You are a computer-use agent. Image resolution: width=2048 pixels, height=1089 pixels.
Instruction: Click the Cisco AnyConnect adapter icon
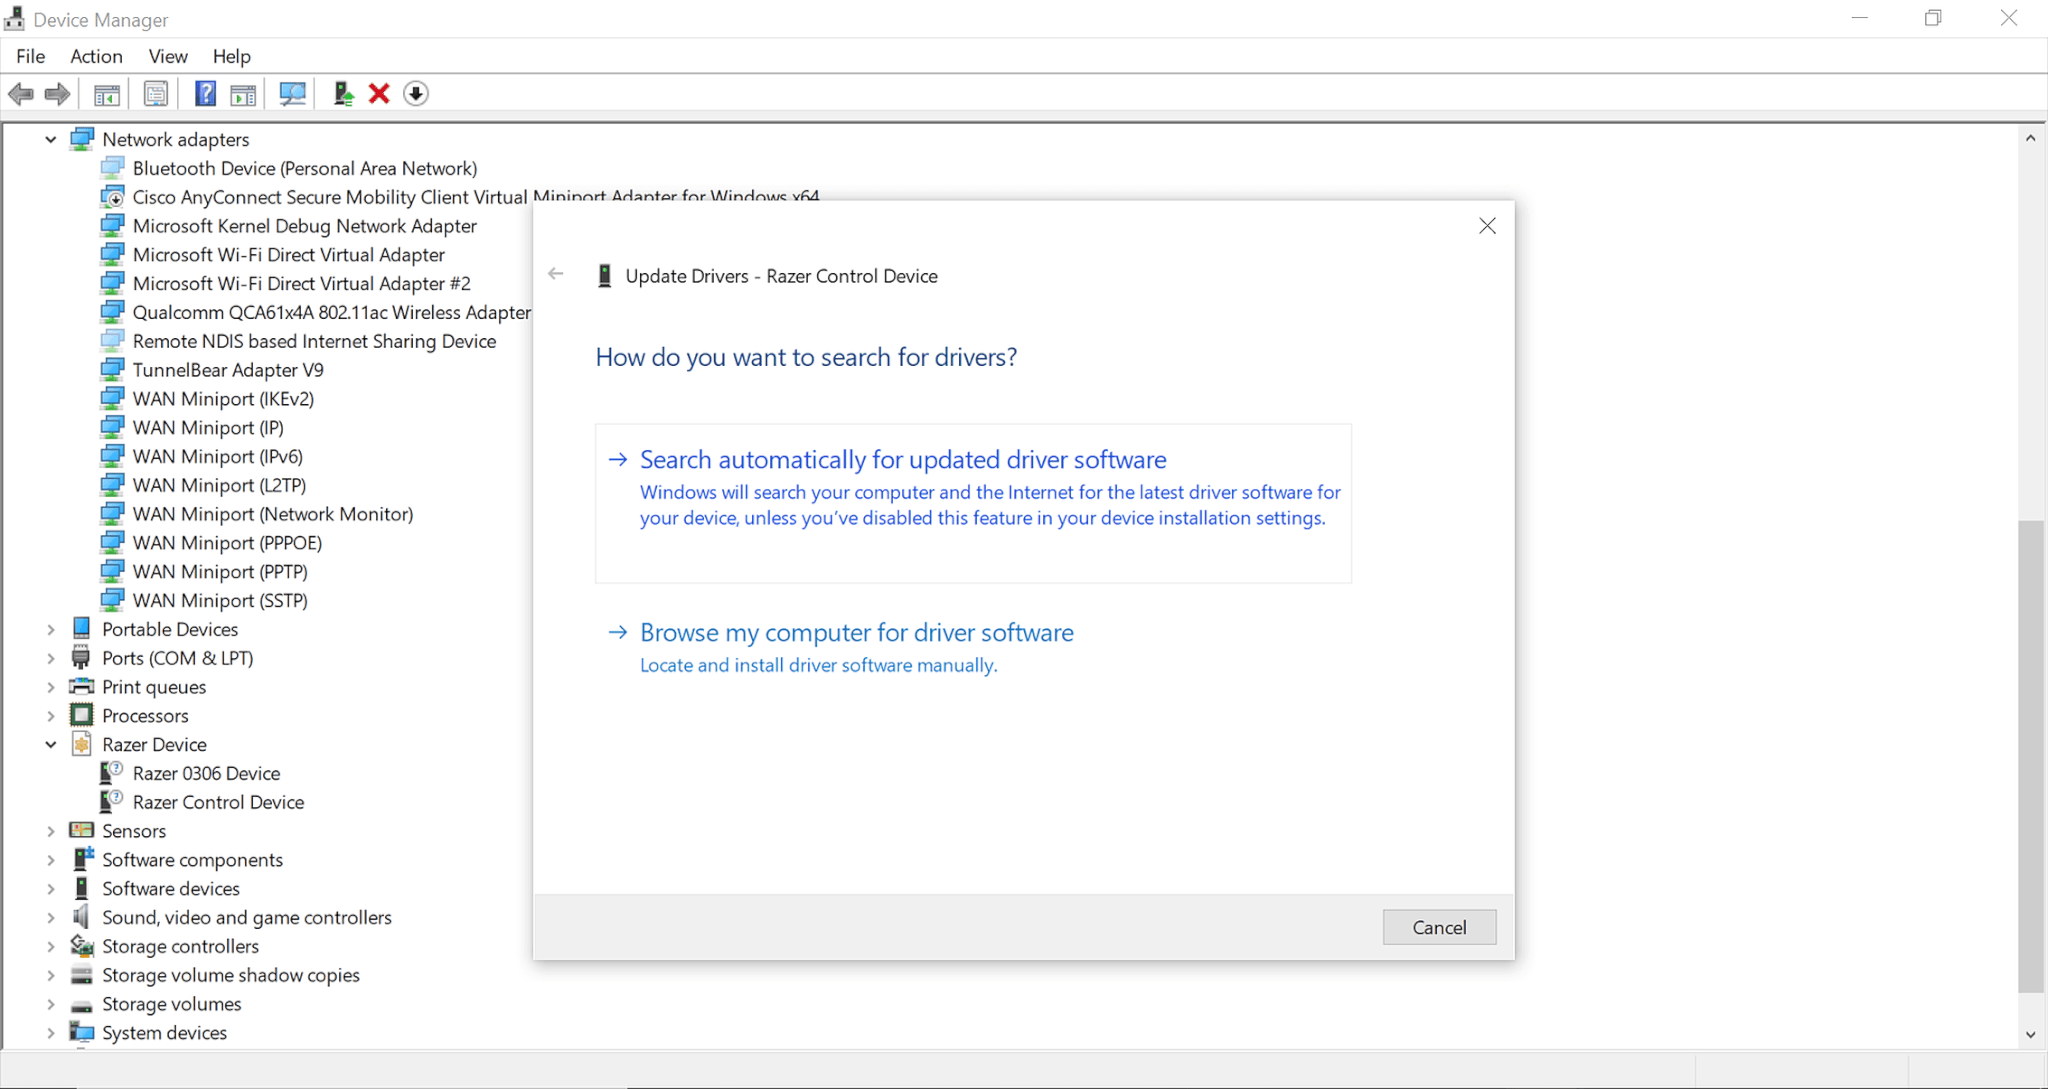click(x=113, y=197)
